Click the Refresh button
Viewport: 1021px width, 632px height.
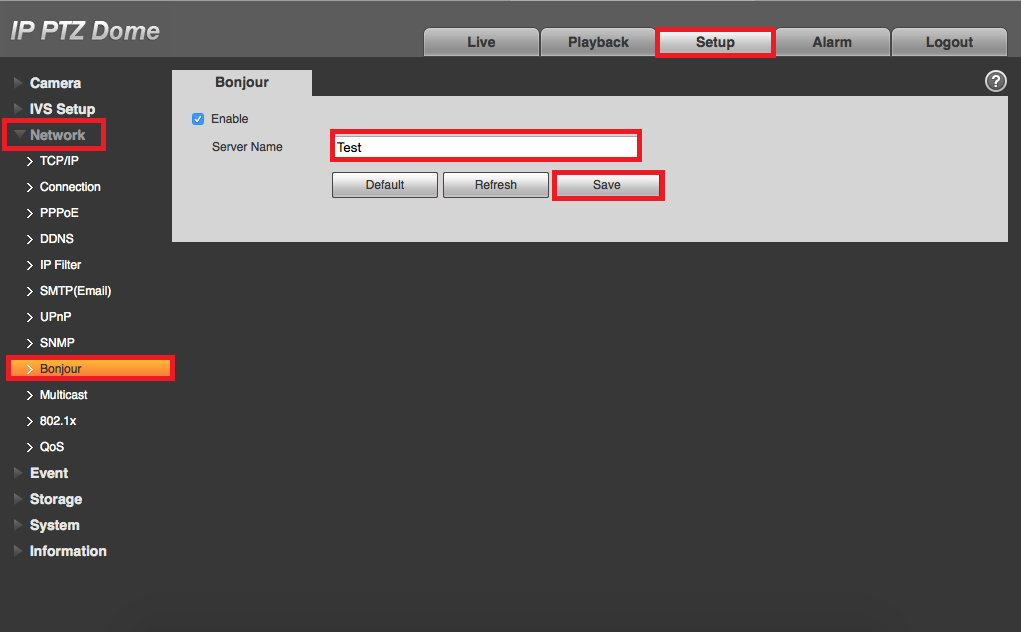click(x=496, y=185)
